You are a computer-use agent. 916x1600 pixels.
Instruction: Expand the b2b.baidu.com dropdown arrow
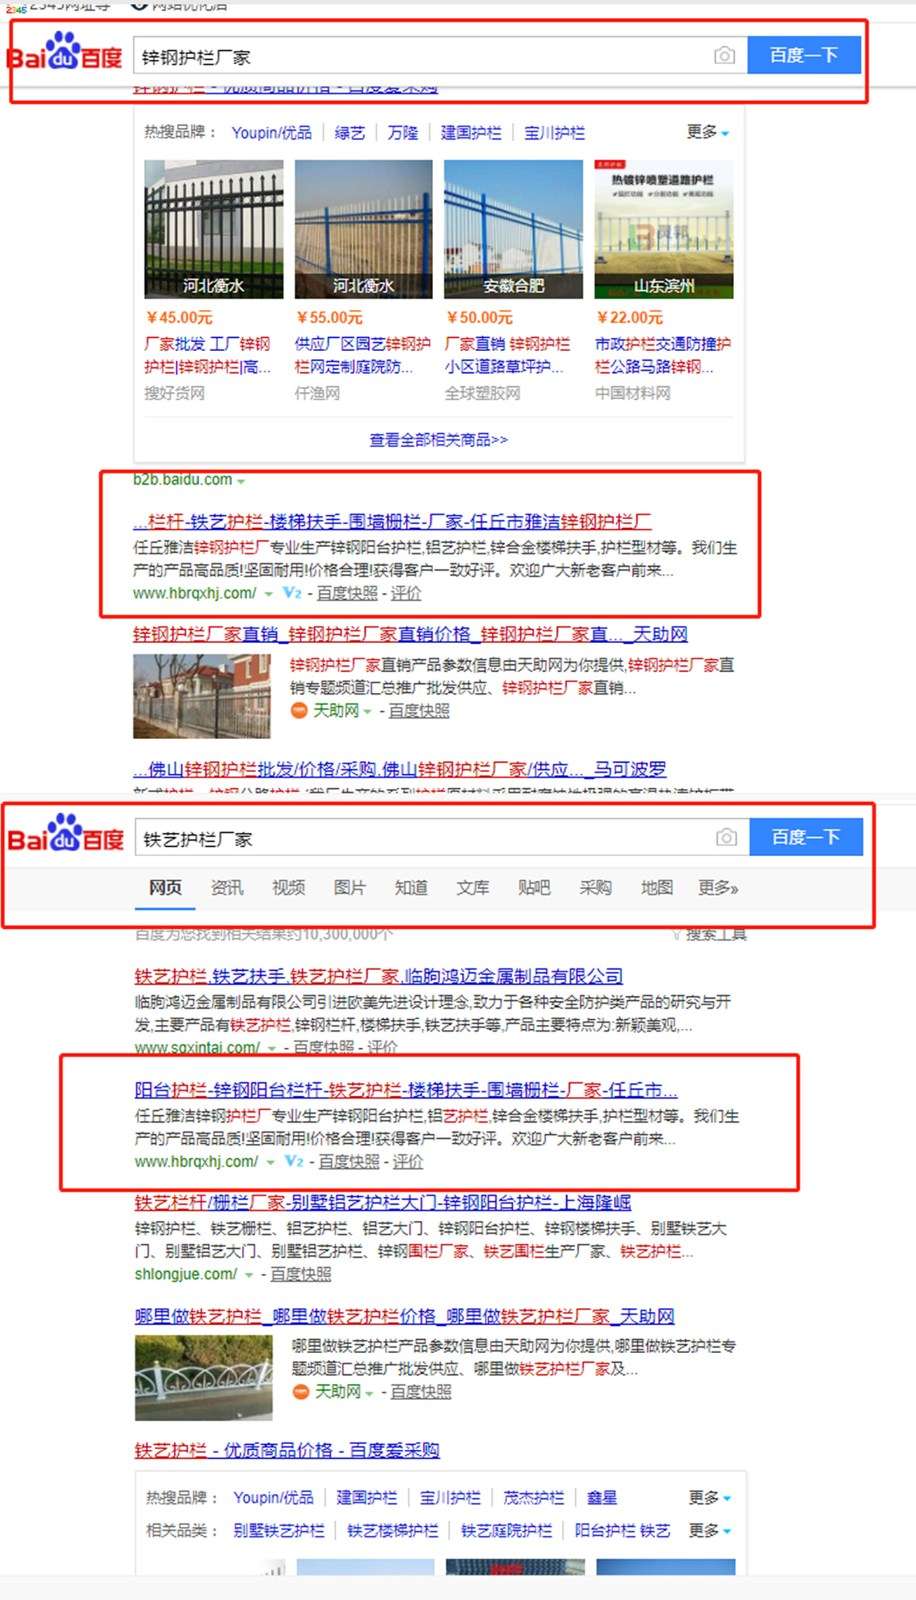click(x=241, y=481)
